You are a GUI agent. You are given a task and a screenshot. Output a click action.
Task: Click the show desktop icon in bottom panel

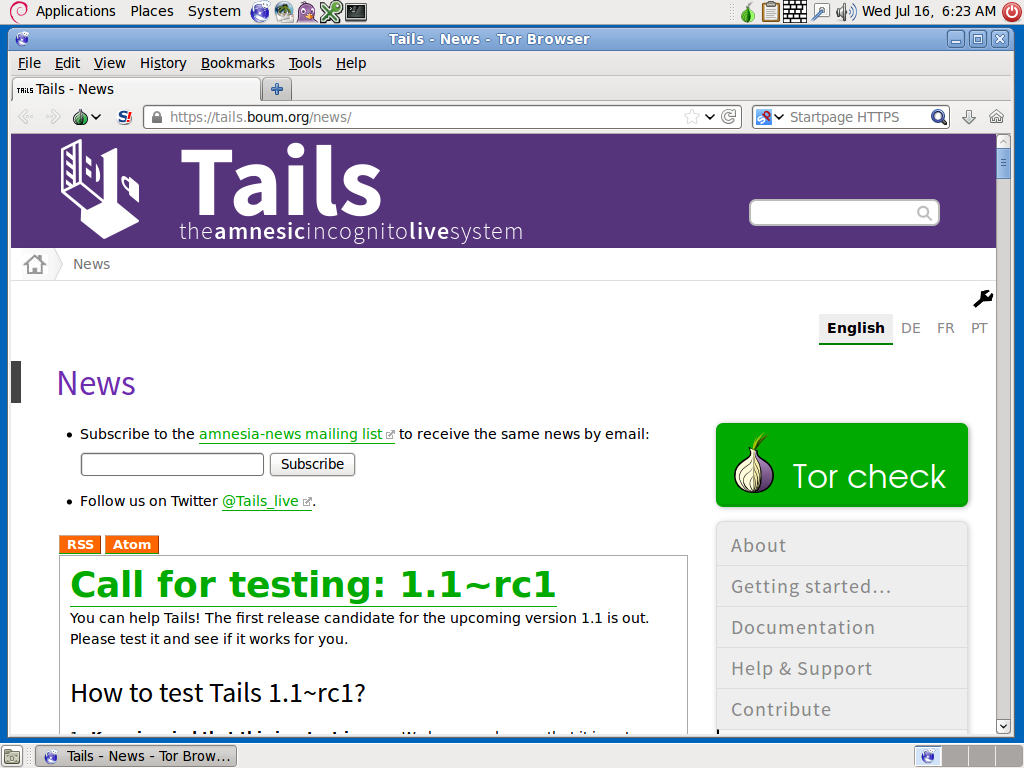click(x=12, y=756)
